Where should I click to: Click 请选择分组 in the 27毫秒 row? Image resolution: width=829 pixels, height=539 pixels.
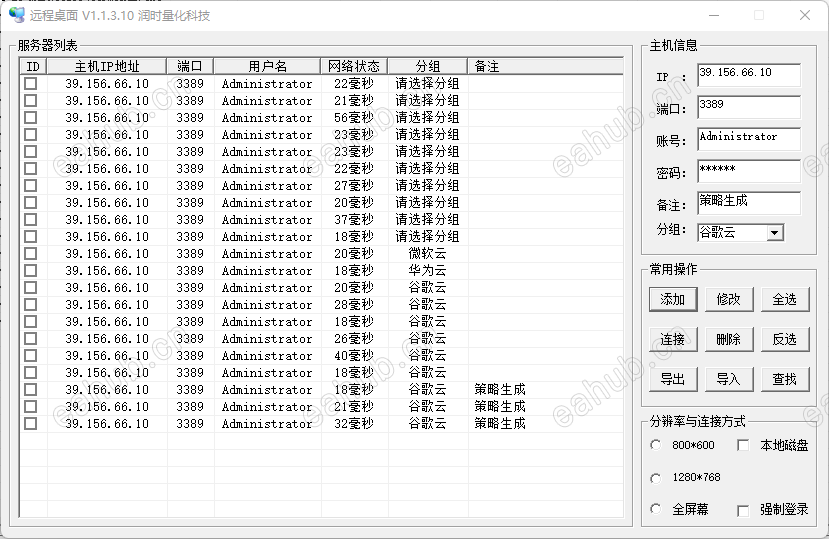pos(427,186)
